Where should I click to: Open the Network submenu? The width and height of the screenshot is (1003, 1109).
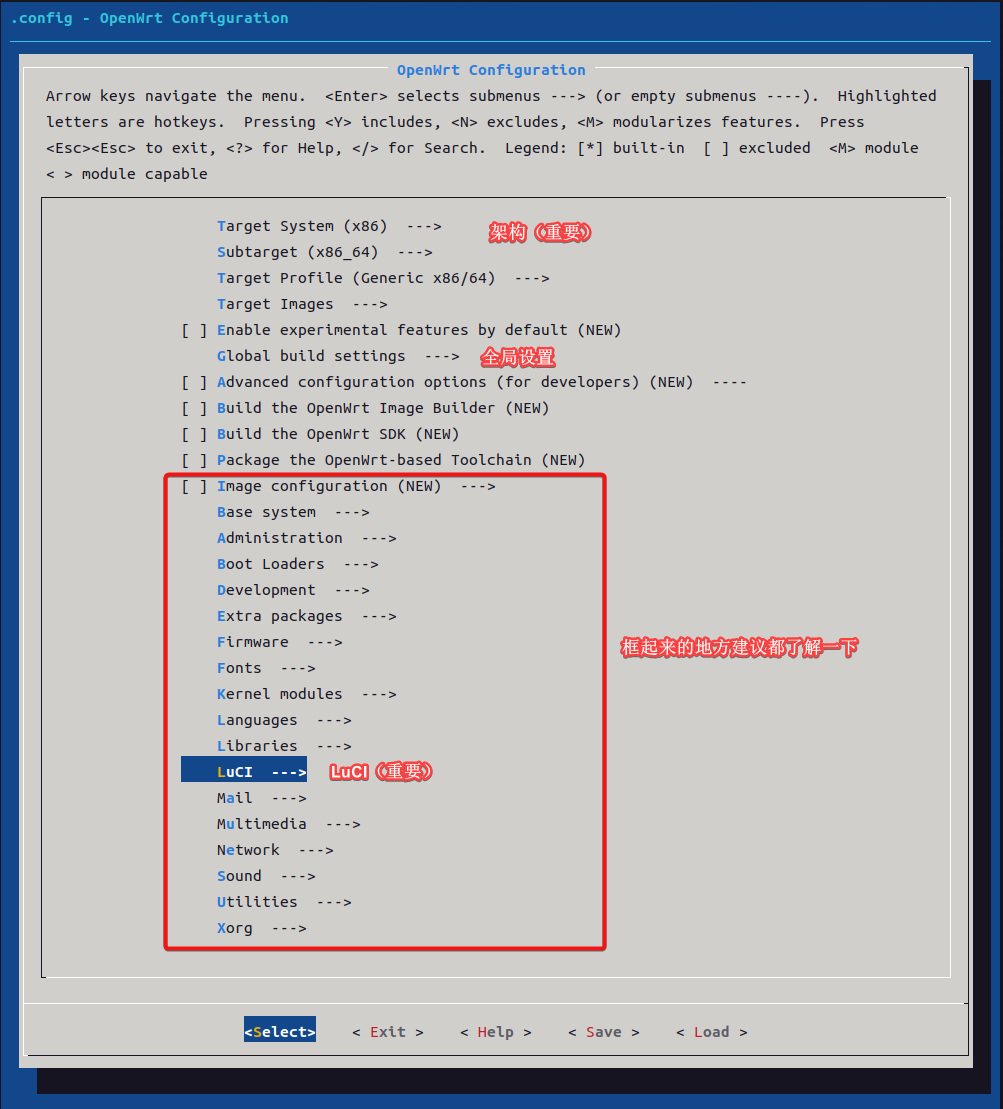pyautogui.click(x=275, y=850)
